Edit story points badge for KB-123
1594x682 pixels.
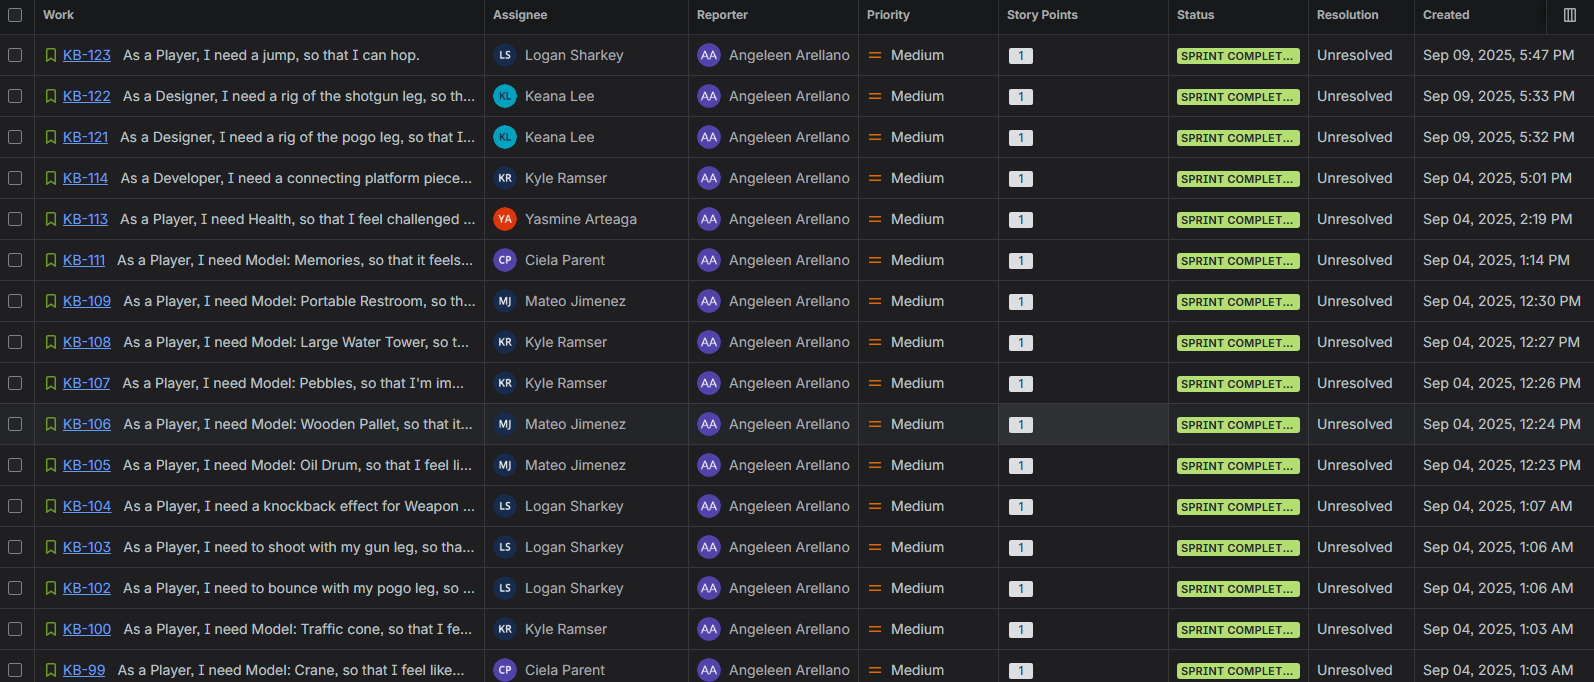[x=1021, y=56]
